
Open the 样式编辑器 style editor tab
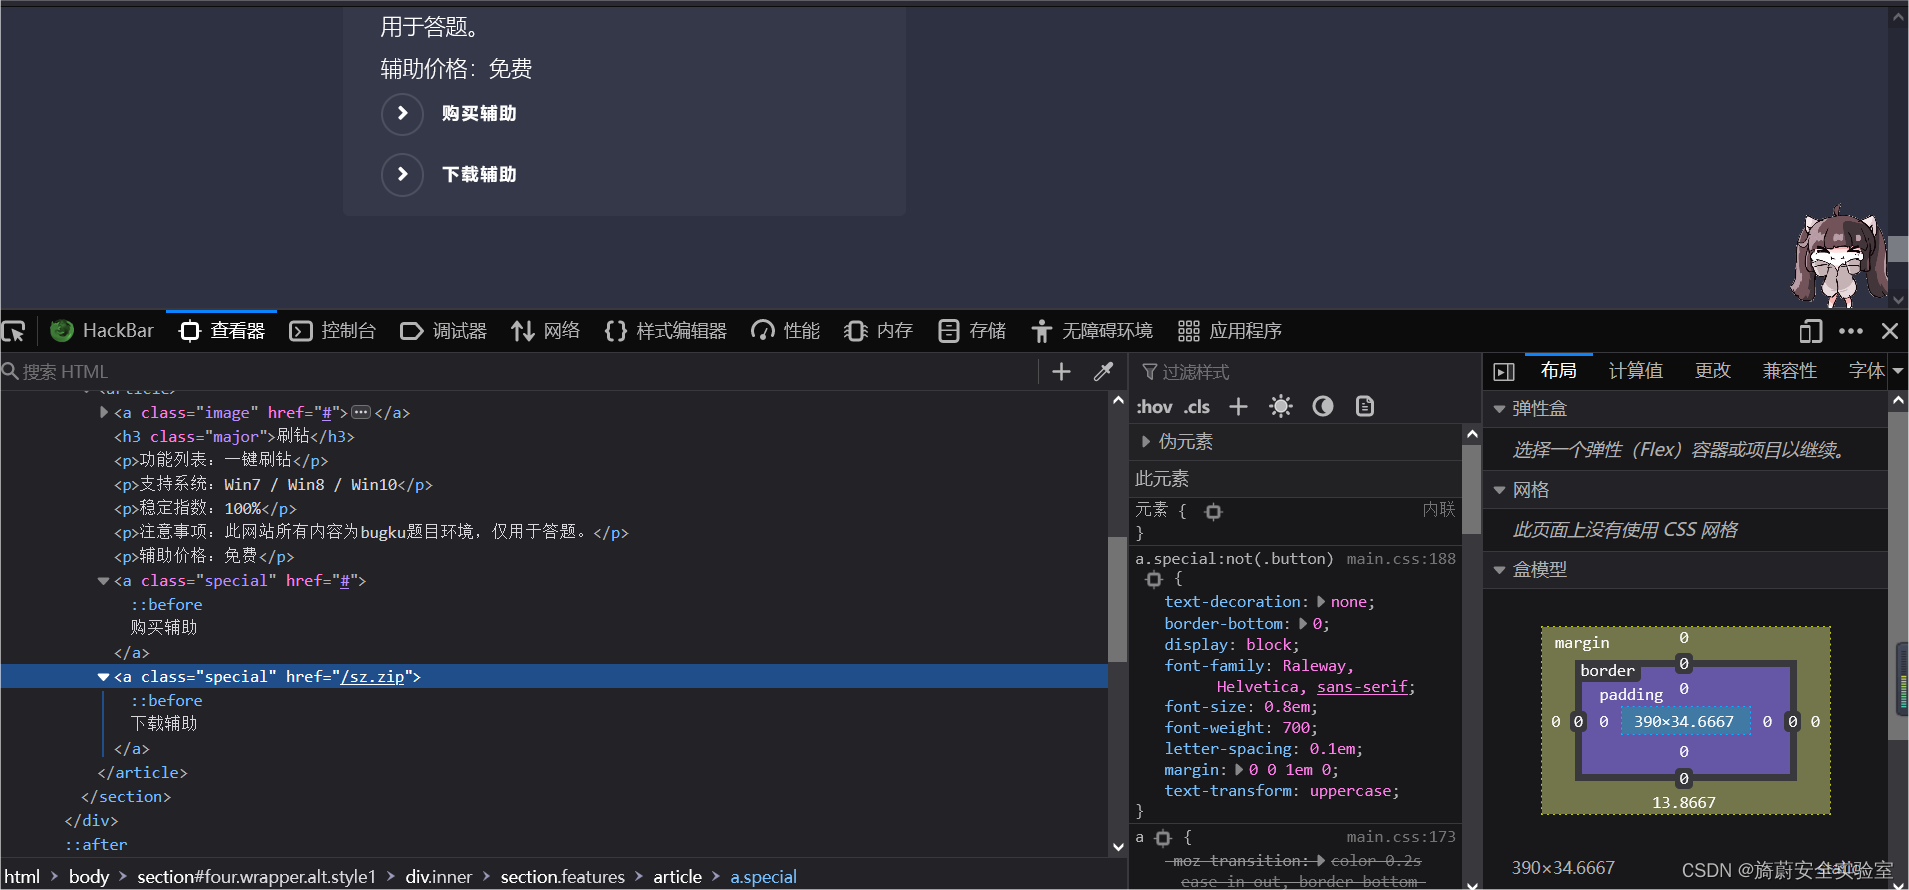pyautogui.click(x=666, y=331)
